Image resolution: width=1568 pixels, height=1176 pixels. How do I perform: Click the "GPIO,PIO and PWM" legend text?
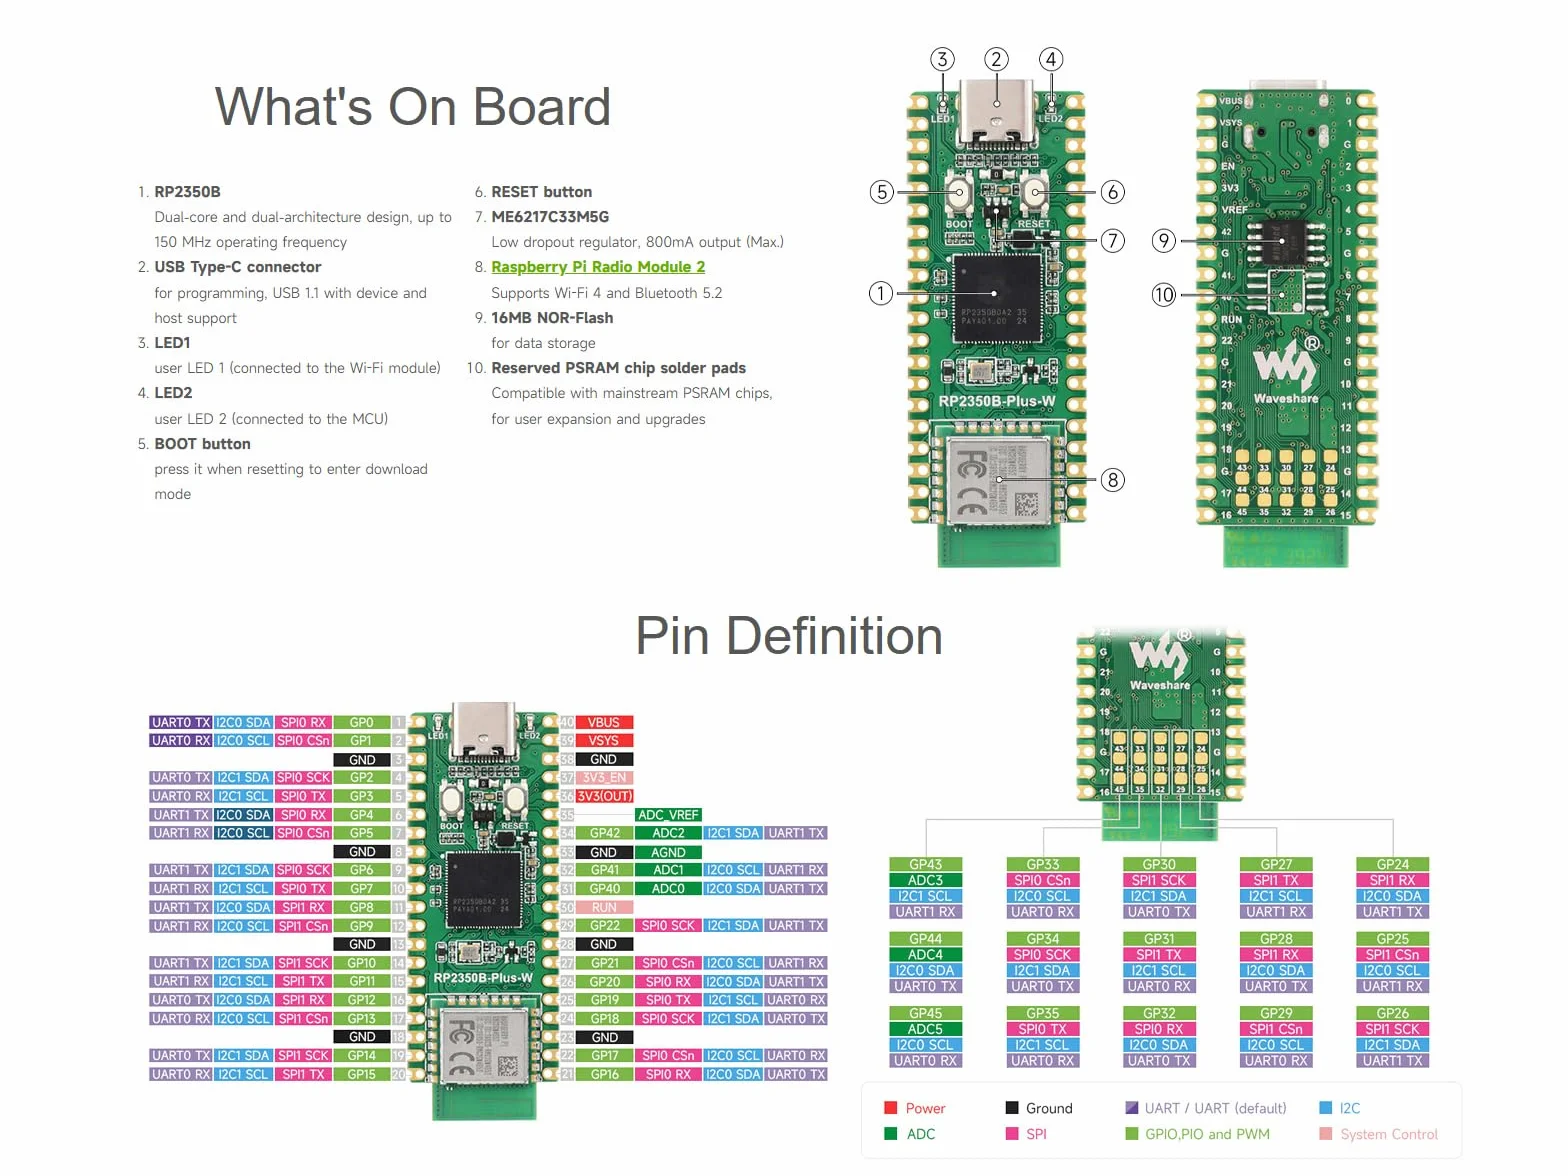tap(1207, 1134)
